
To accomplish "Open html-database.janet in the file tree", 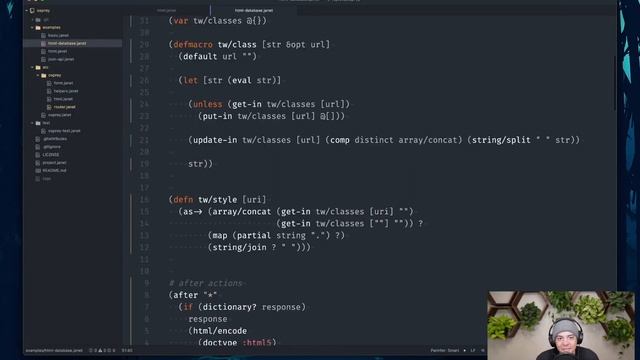I will coord(67,43).
